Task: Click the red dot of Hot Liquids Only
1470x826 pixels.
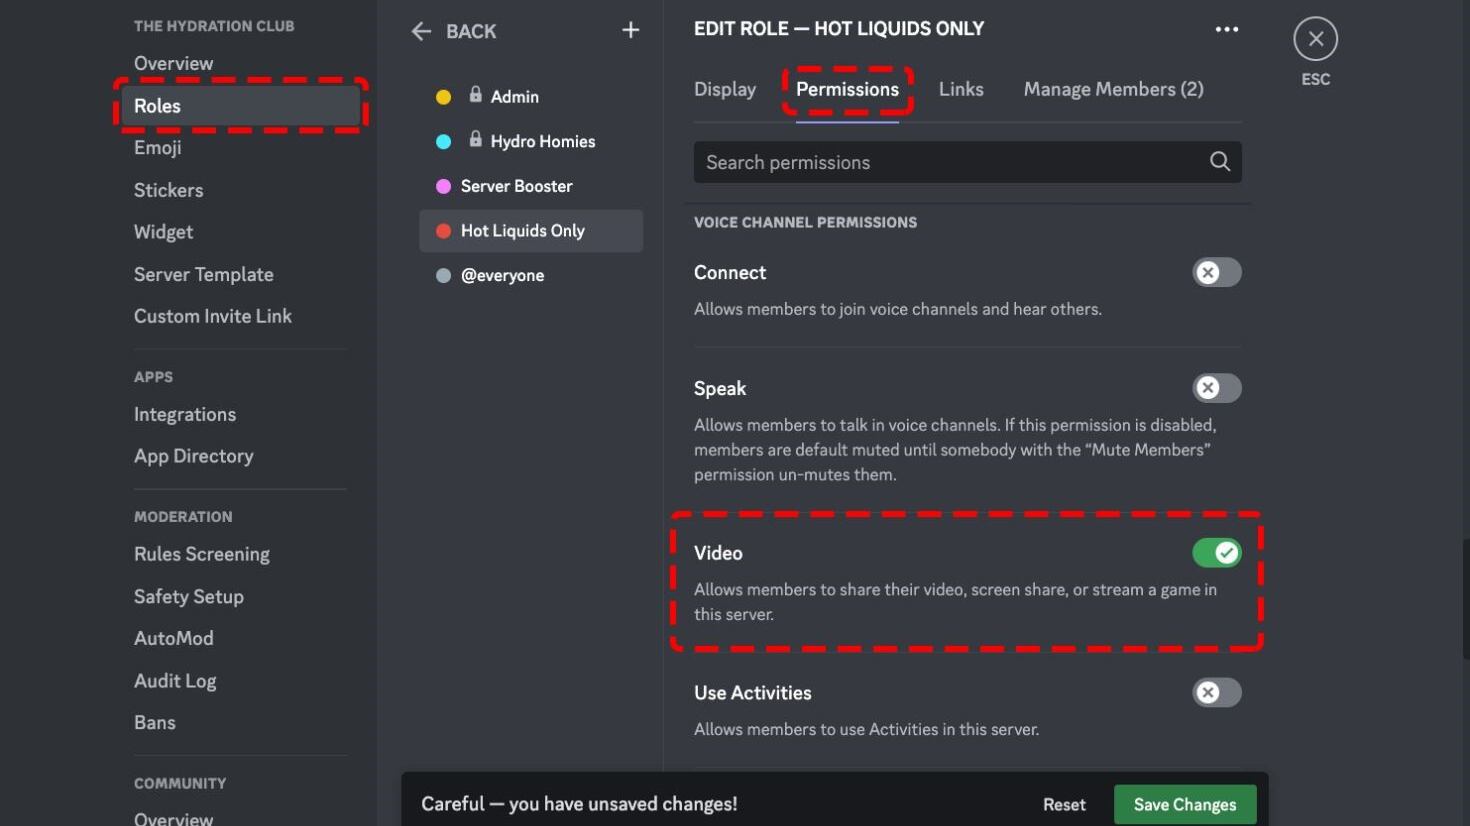Action: [444, 231]
